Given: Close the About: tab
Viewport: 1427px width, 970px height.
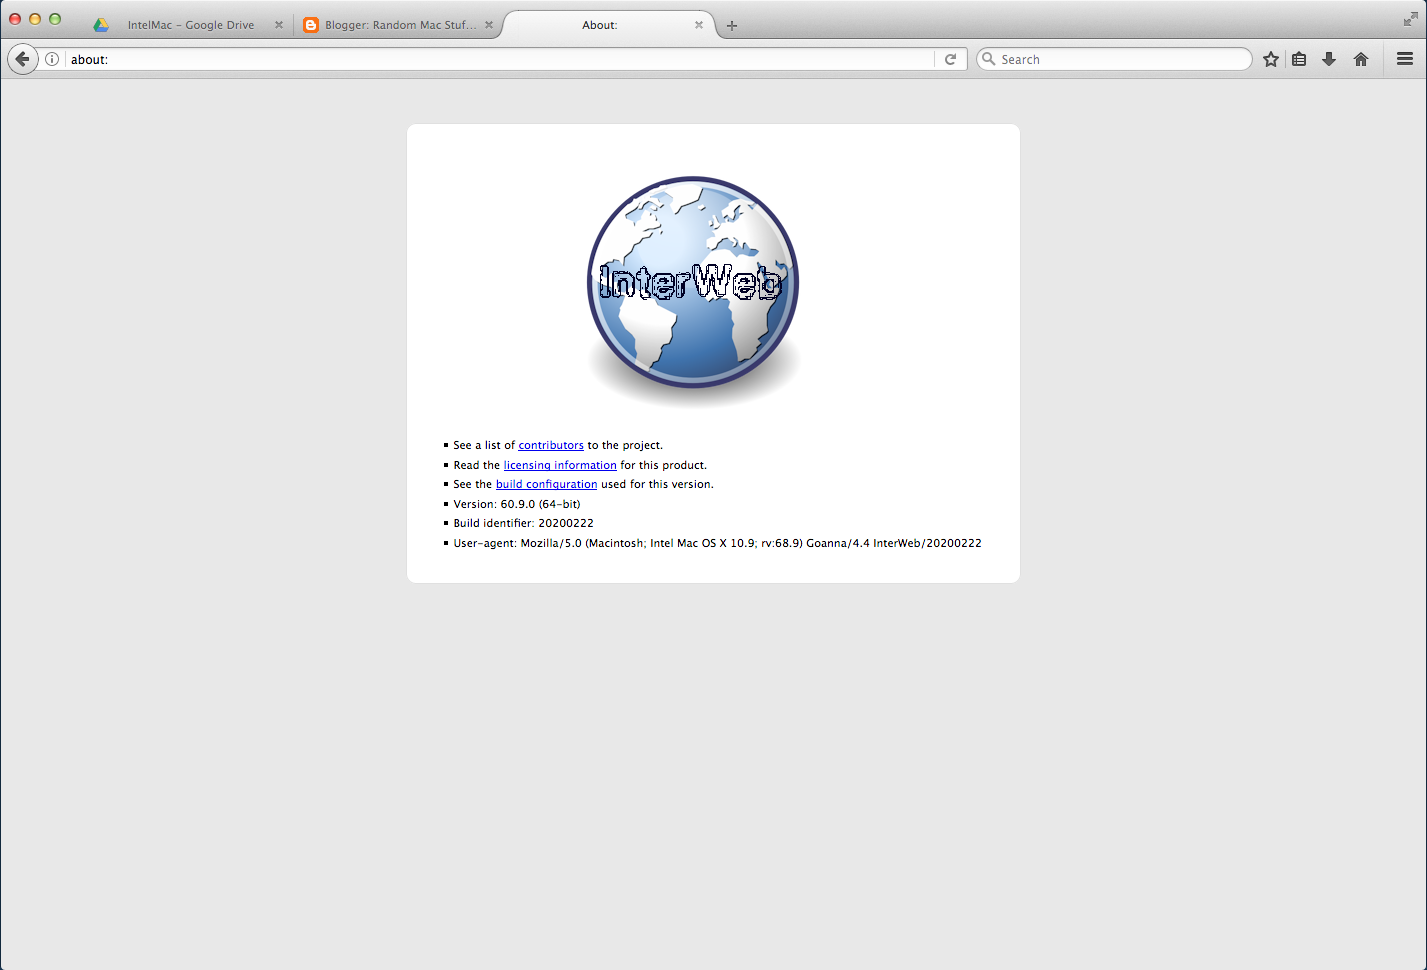Looking at the screenshot, I should (x=699, y=25).
